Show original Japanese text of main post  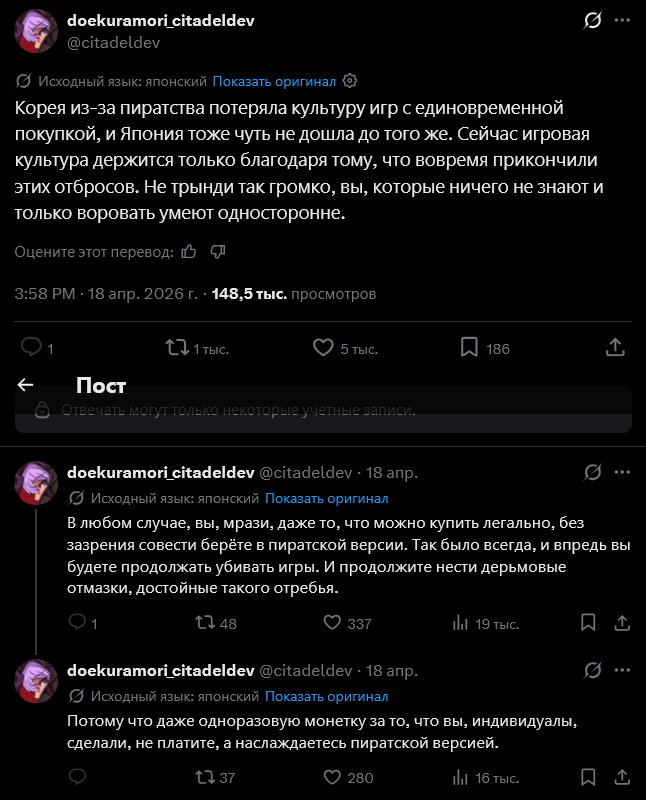tap(274, 81)
